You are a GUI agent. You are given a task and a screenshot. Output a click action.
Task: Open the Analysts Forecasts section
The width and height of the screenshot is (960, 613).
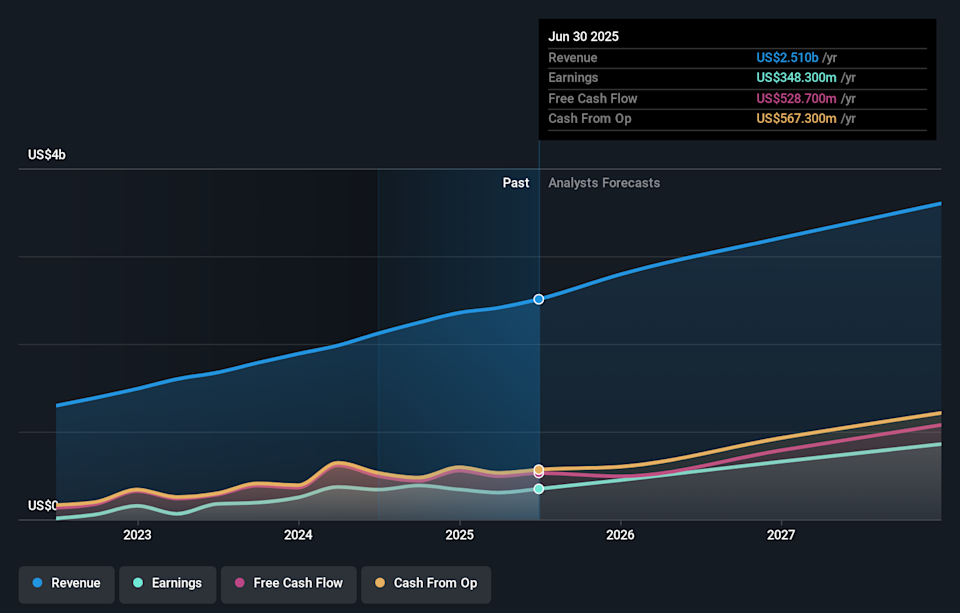click(x=603, y=183)
